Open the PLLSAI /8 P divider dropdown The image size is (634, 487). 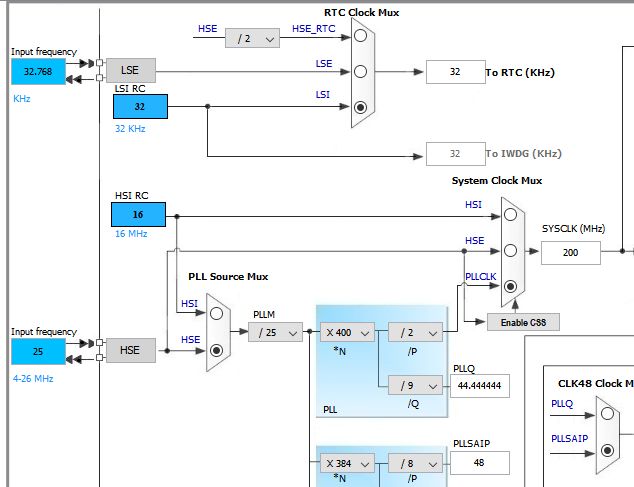tap(415, 463)
